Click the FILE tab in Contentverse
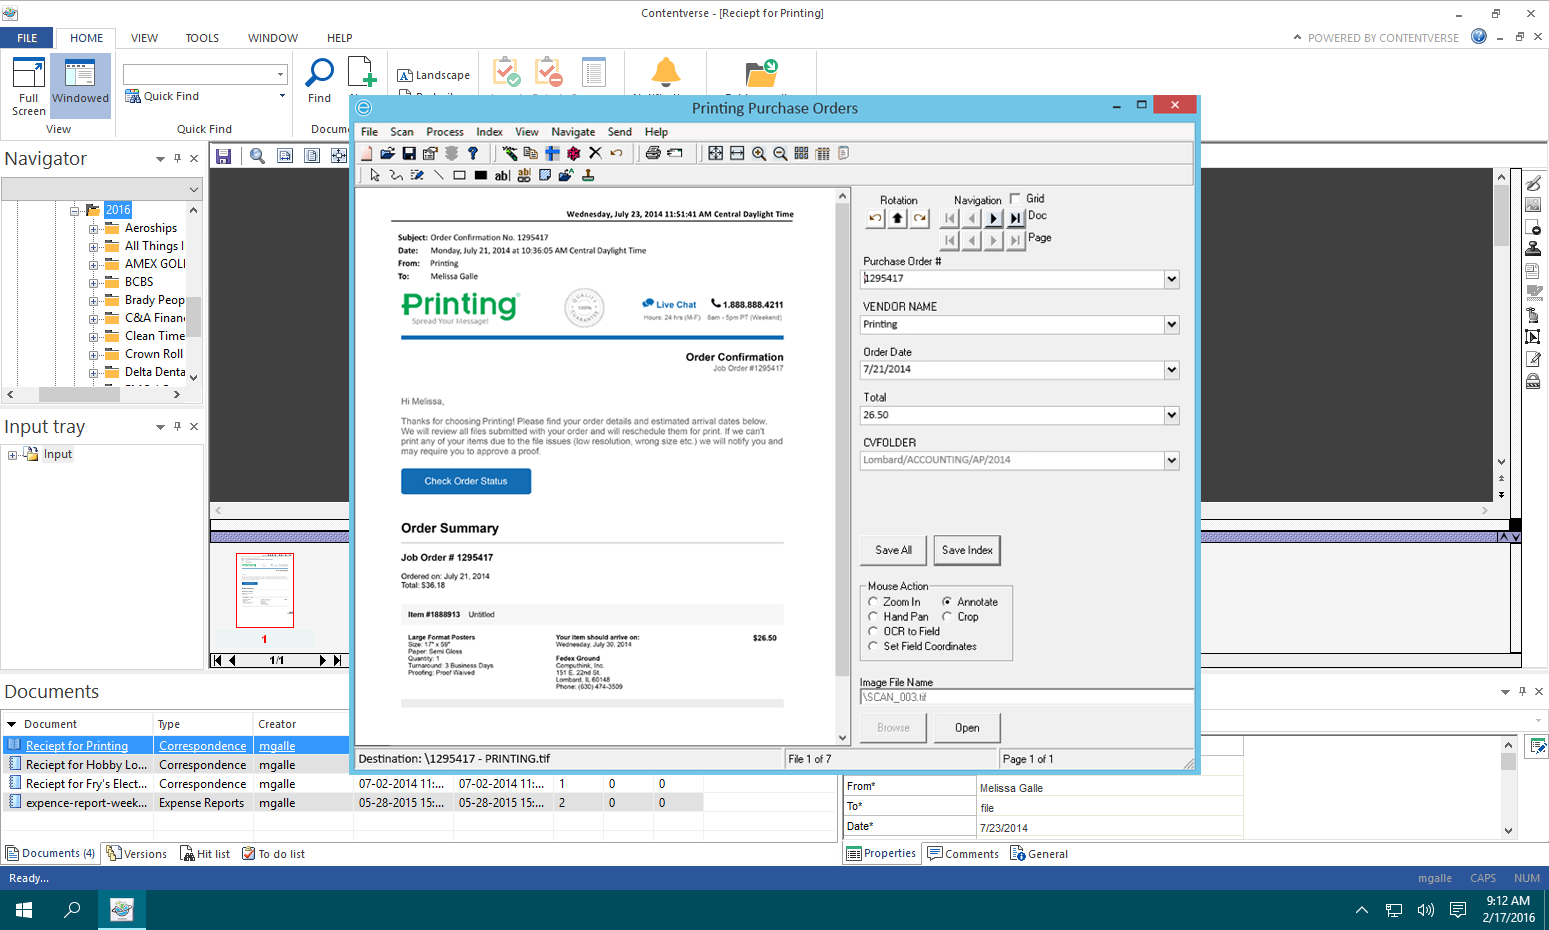This screenshot has height=930, width=1549. 27,38
